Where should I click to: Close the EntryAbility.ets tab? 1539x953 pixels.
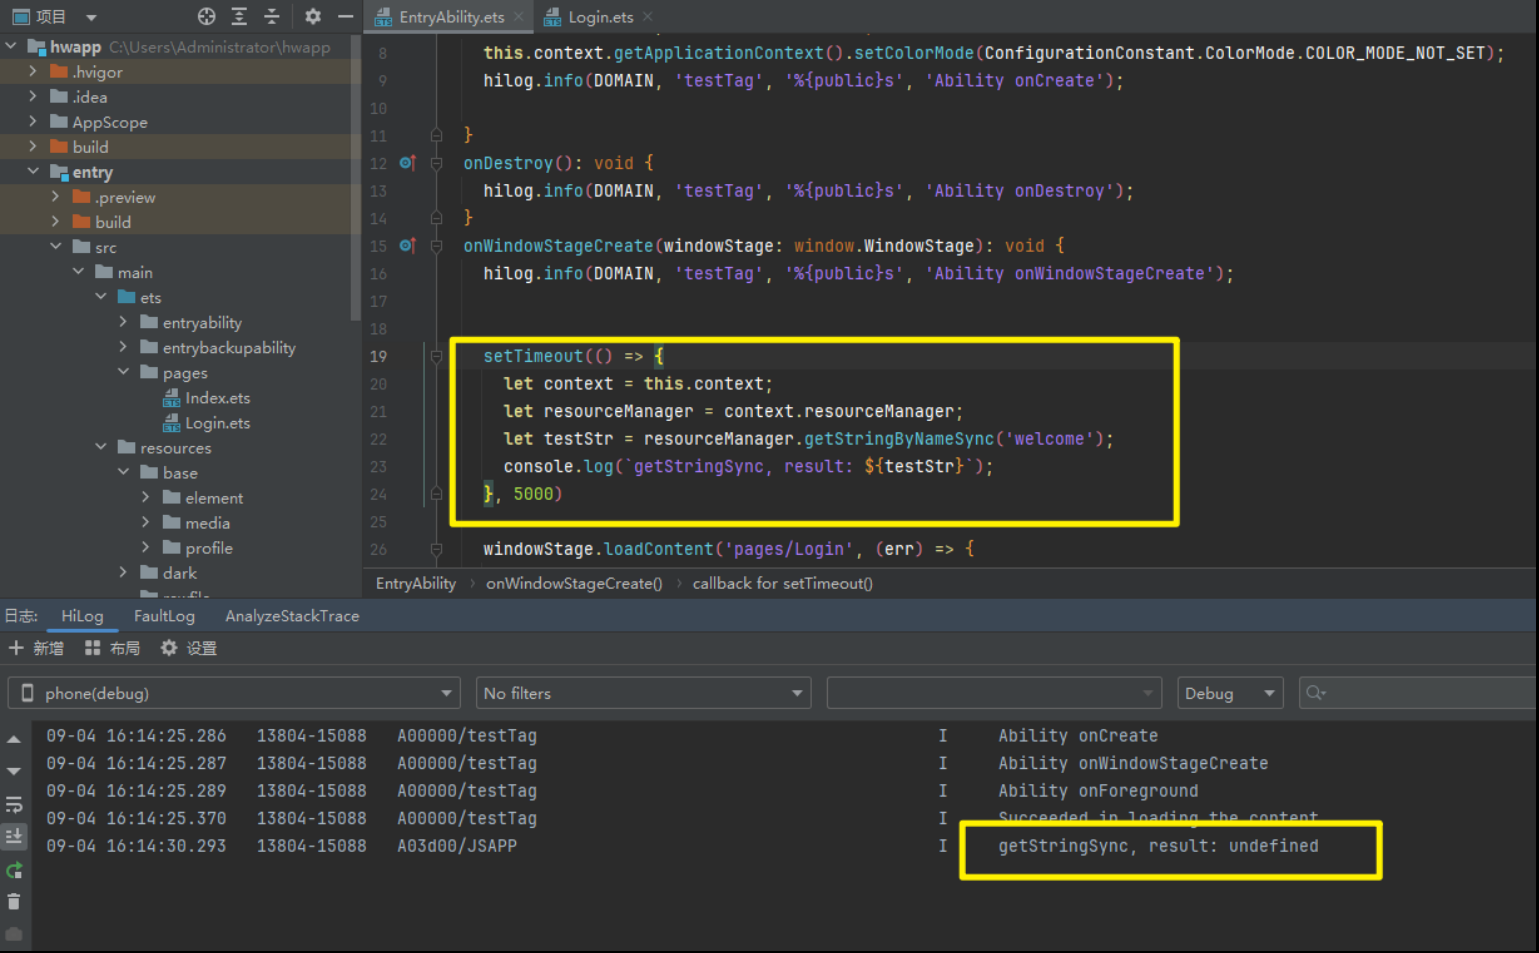[x=519, y=16]
